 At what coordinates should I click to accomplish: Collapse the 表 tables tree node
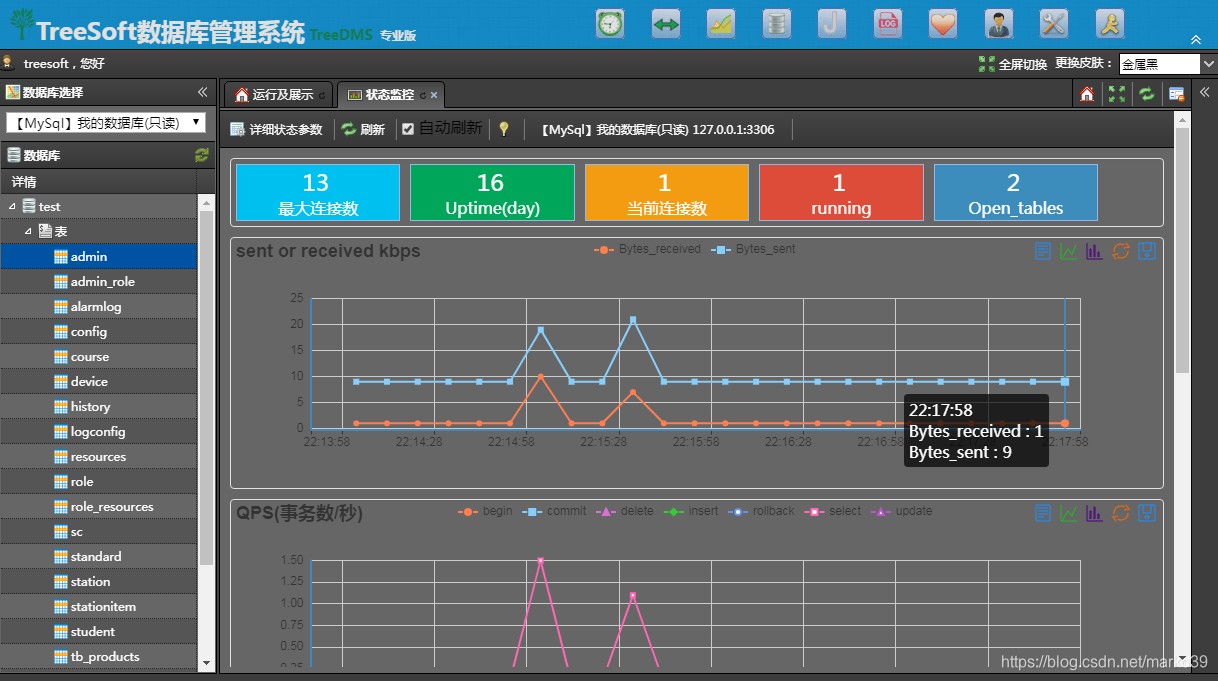[x=29, y=231]
